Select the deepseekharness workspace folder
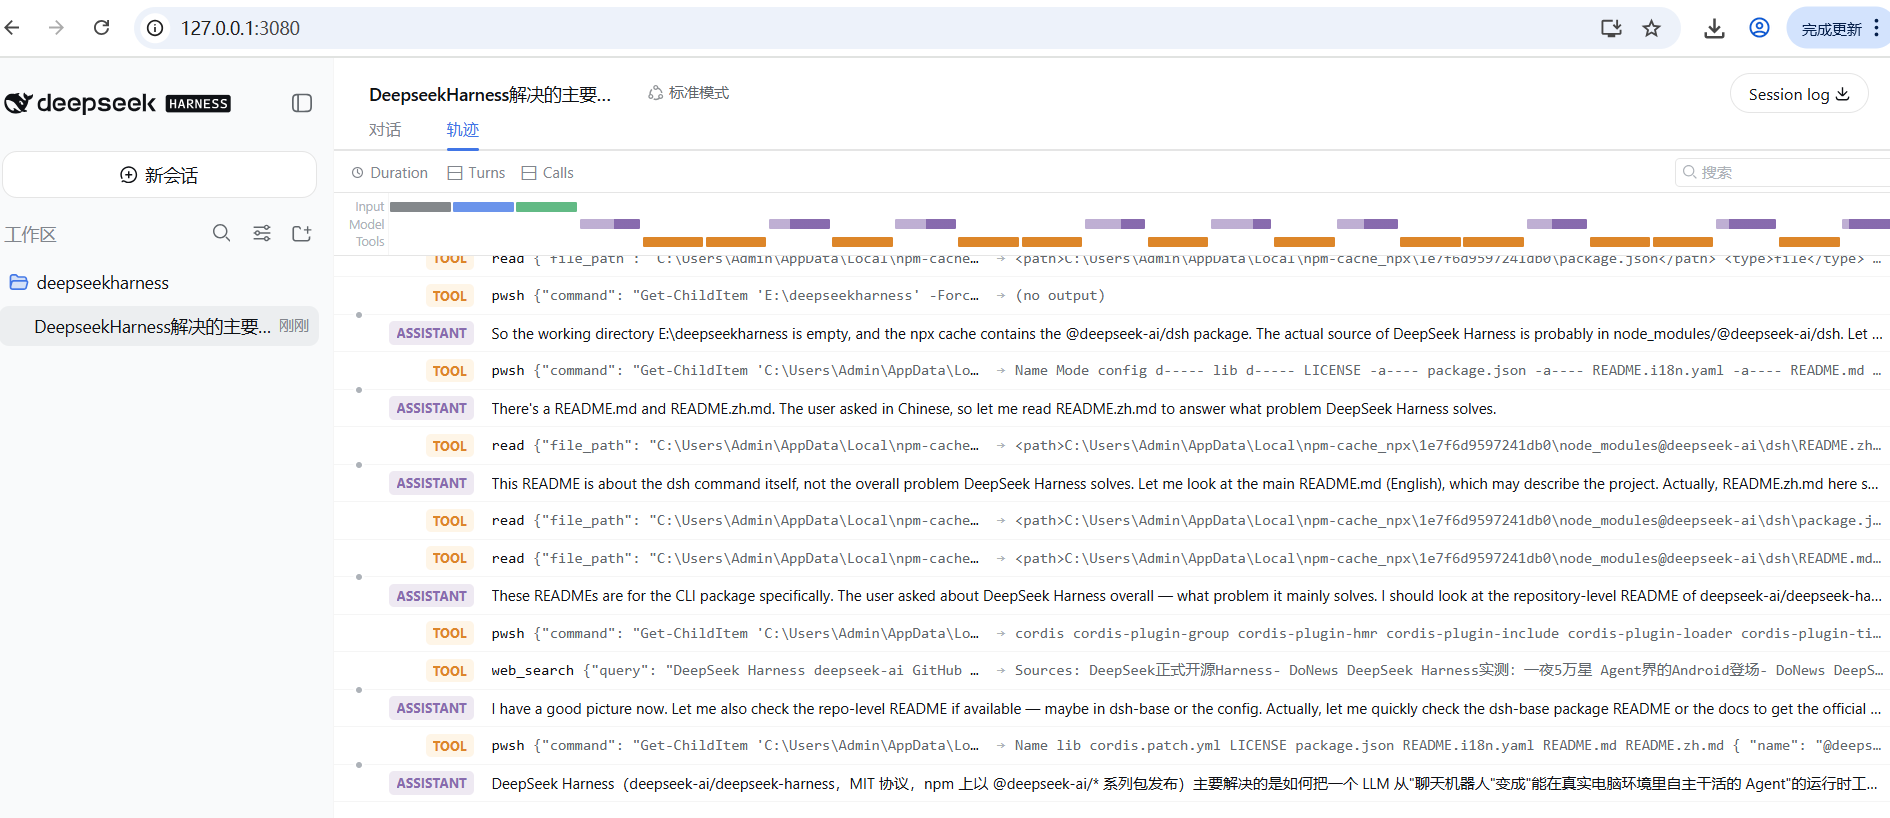 tap(159, 283)
